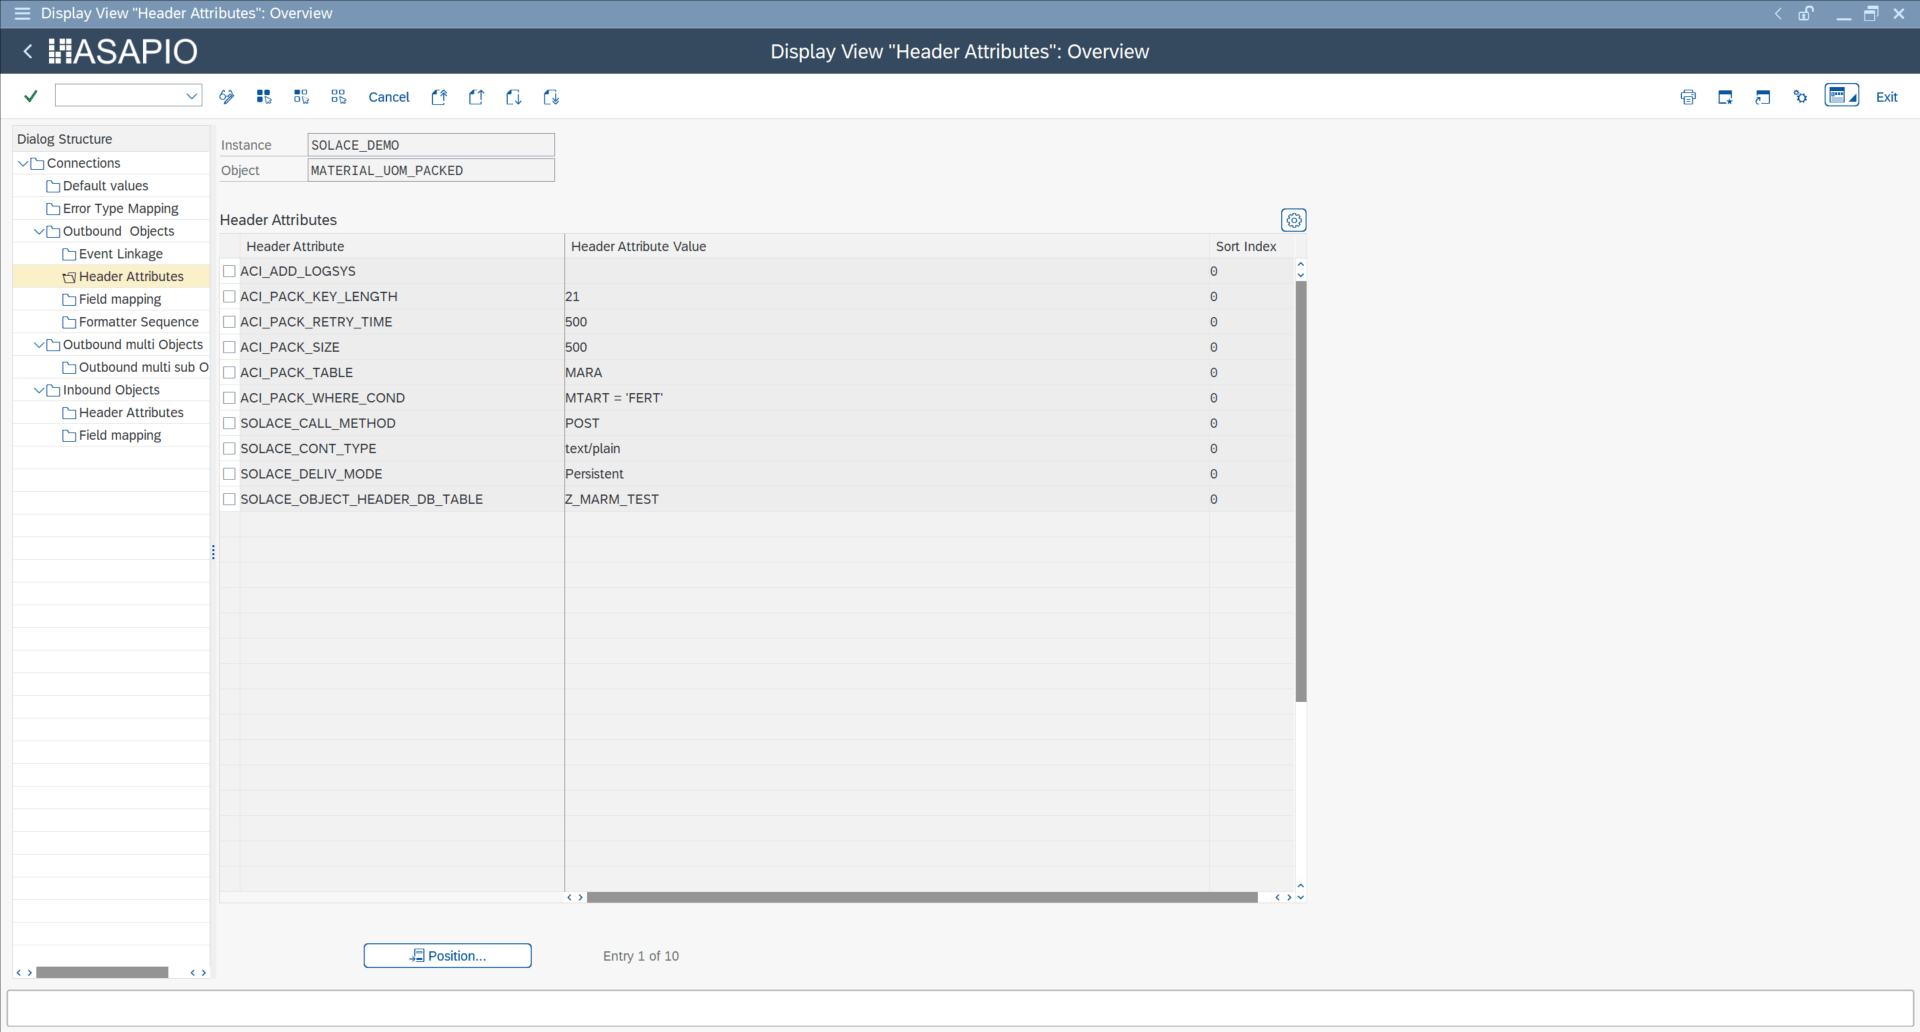Open Error Type Mapping tree item

point(120,209)
